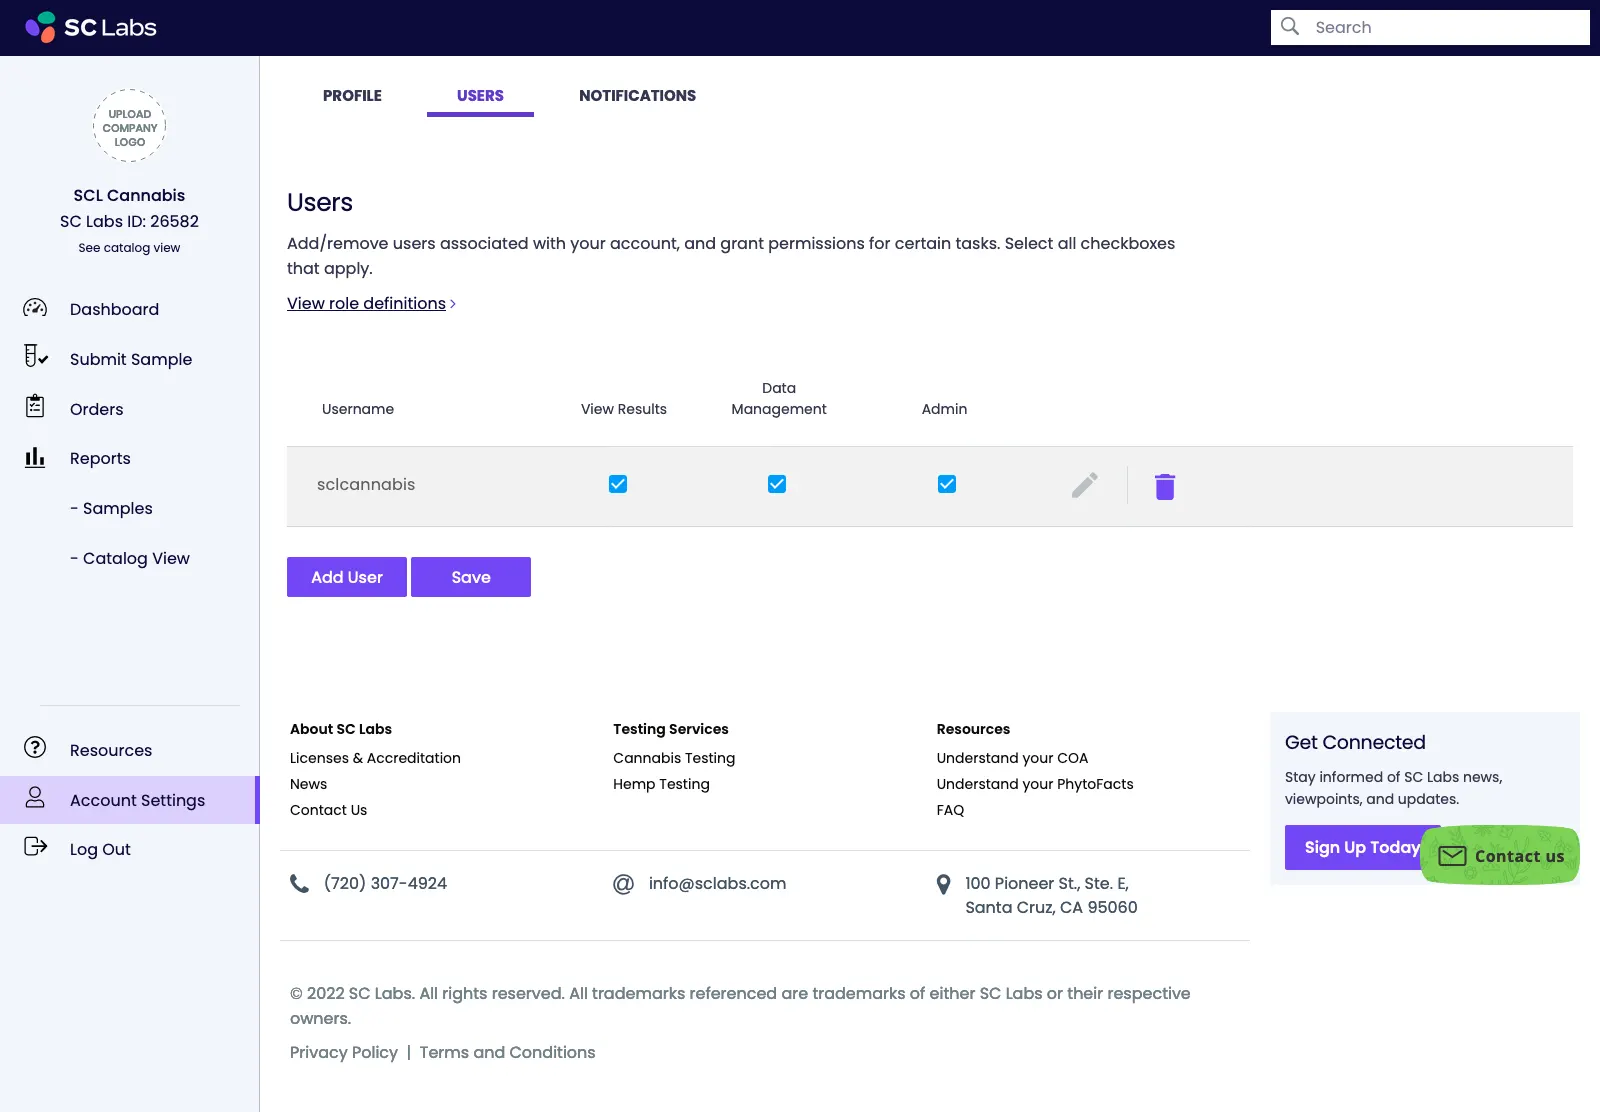Screen dimensions: 1600x1112
Task: Click Sign Up Today button
Action: 1355,847
